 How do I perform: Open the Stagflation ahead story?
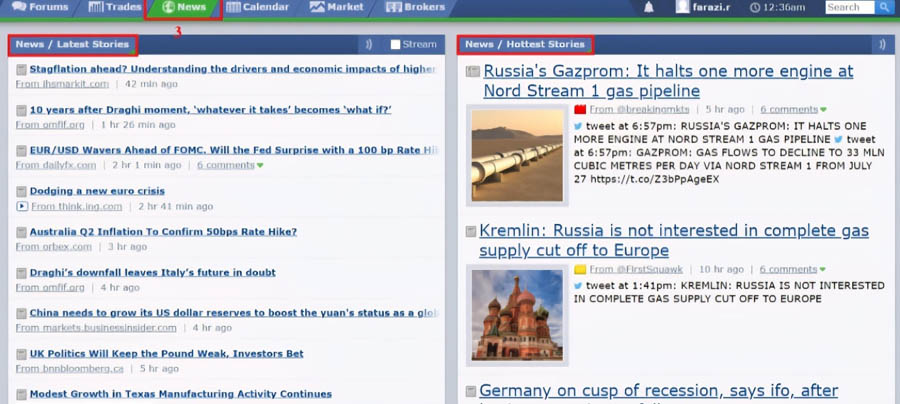click(x=232, y=69)
